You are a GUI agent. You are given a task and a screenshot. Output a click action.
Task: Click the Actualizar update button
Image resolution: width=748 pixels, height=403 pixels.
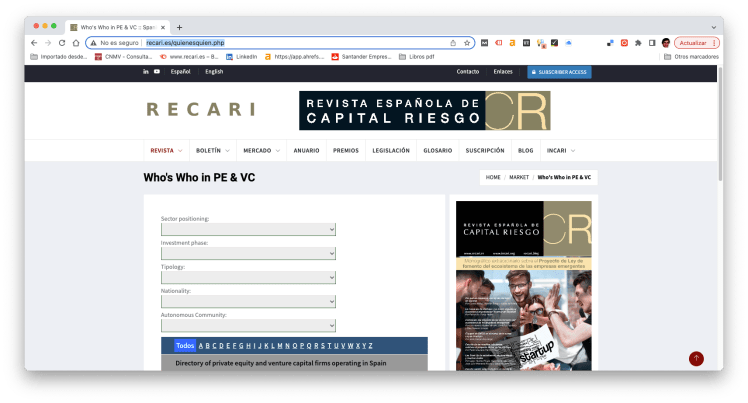click(696, 43)
